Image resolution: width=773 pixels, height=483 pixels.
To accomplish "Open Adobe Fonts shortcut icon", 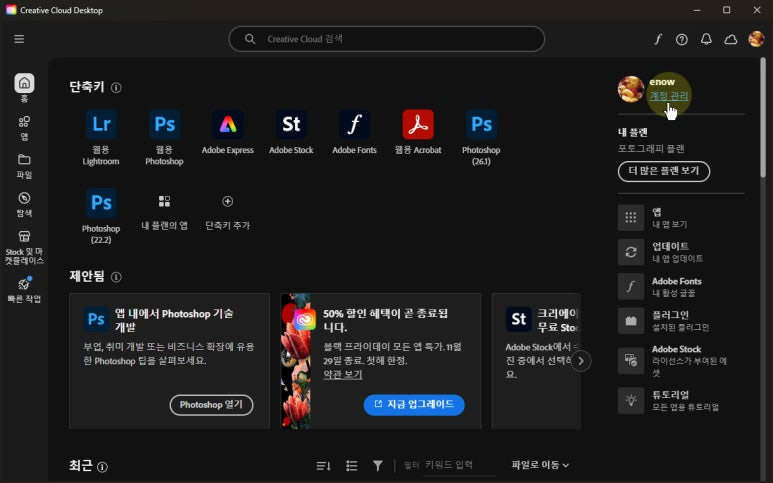I will click(354, 124).
